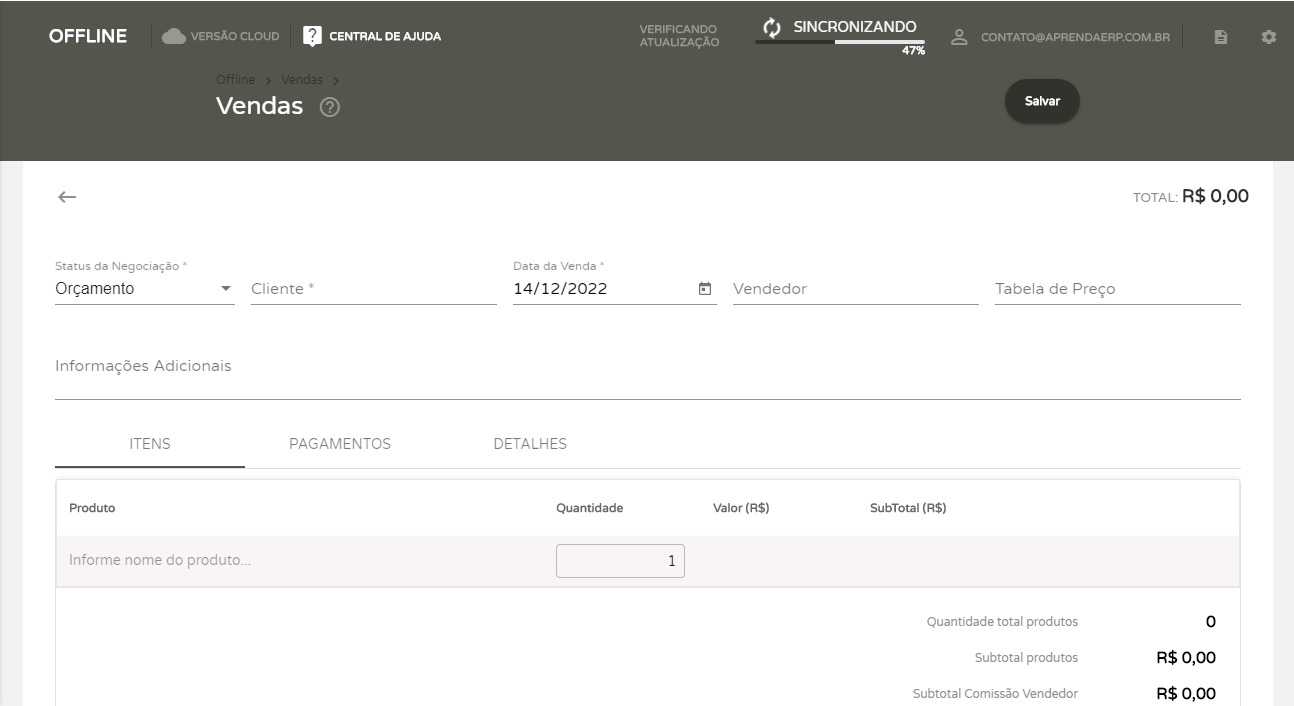Switch to the Pagamentos tab
1294x706 pixels.
[340, 444]
